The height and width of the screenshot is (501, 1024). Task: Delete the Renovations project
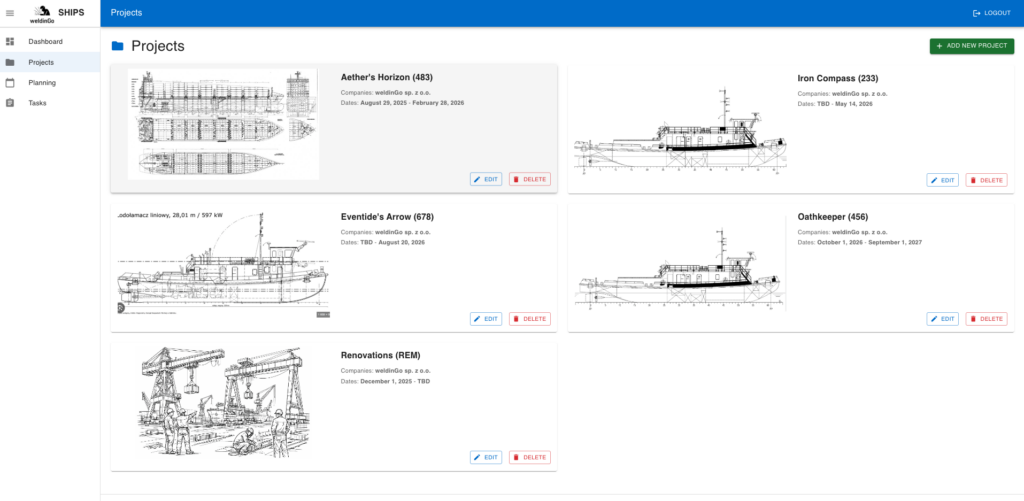click(530, 457)
